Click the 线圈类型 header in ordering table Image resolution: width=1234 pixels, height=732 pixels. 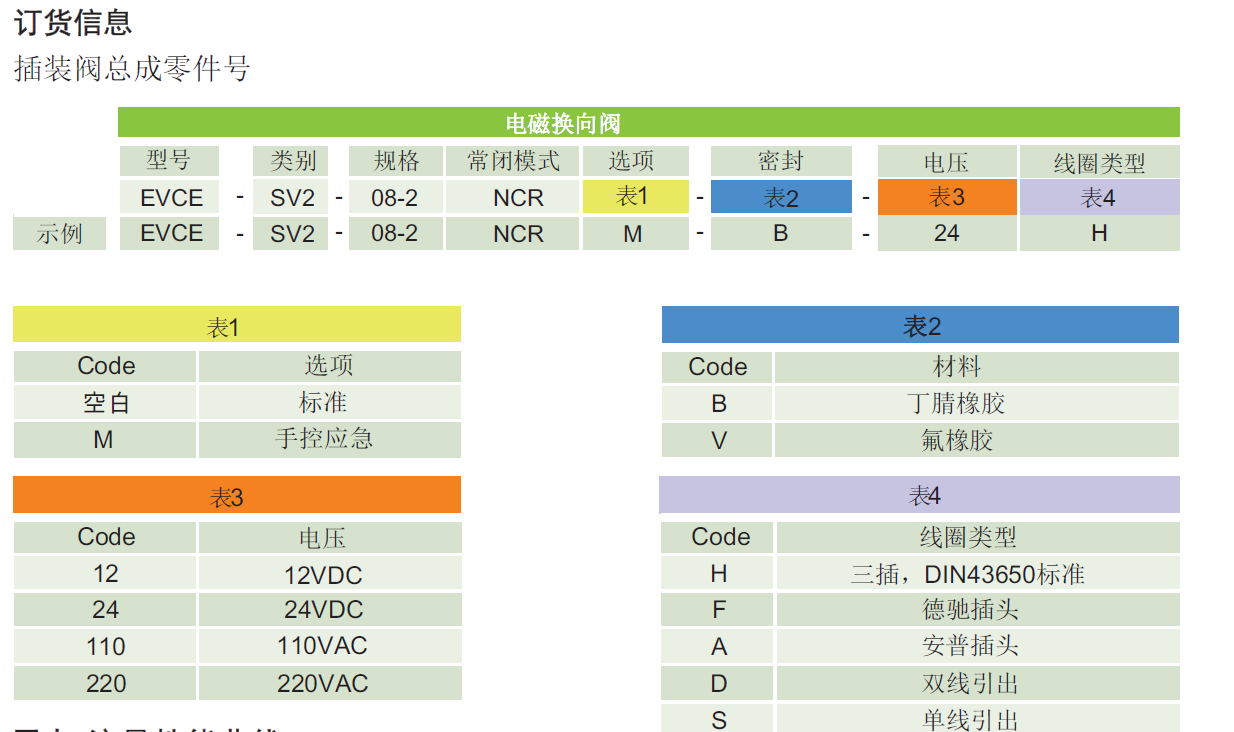point(1098,162)
